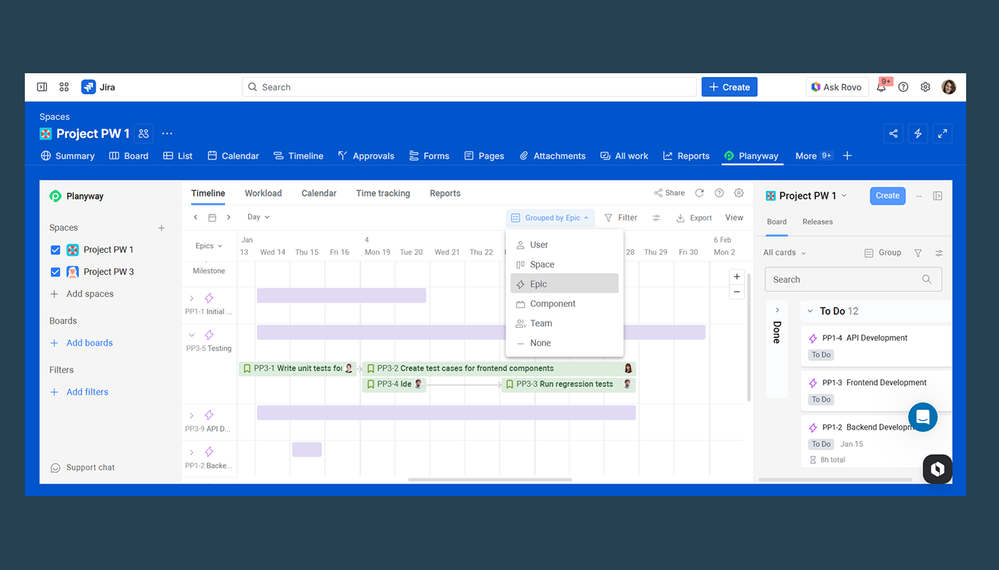Click the board panel Search field
The width and height of the screenshot is (999, 570).
coord(853,280)
